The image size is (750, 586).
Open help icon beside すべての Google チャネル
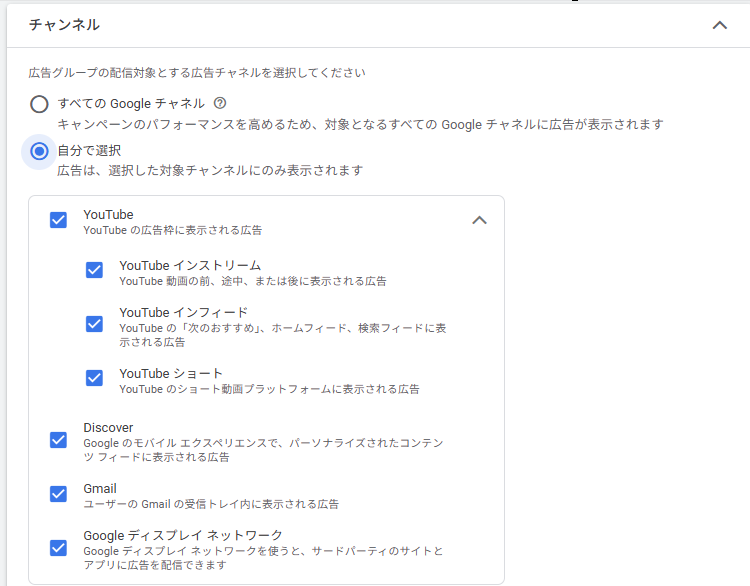(x=220, y=103)
